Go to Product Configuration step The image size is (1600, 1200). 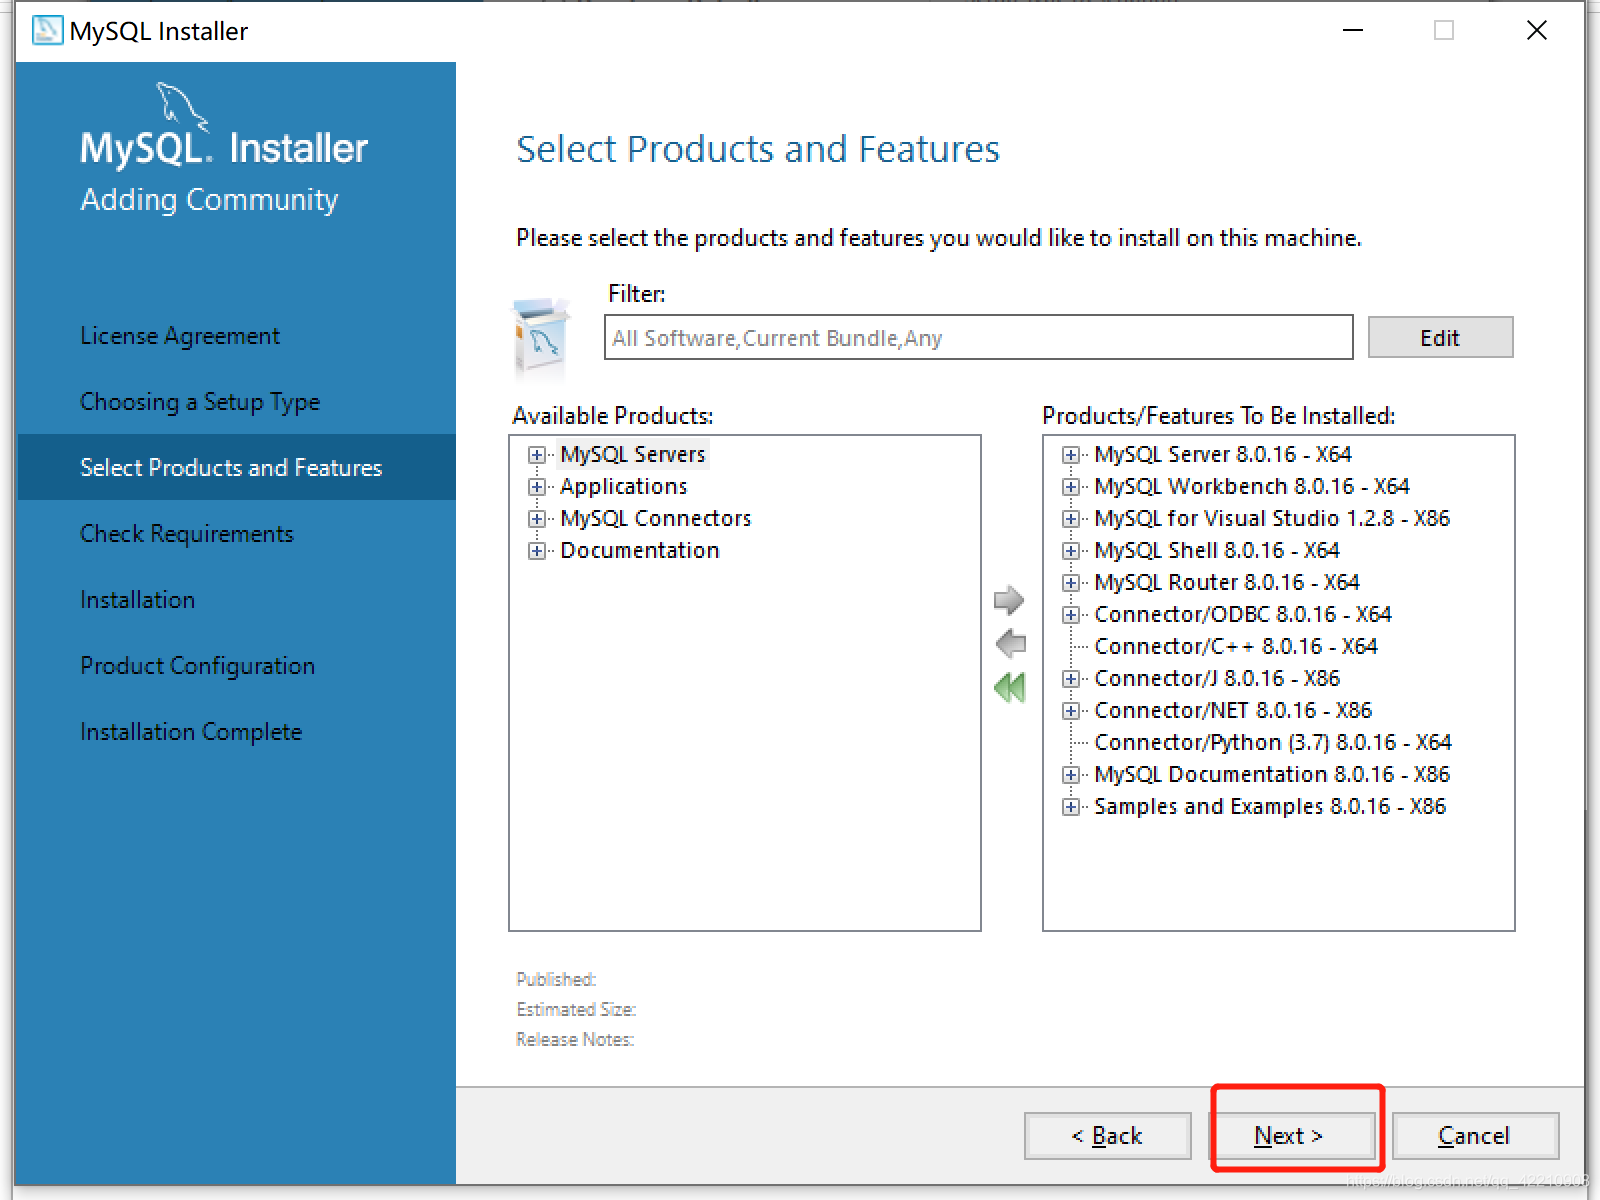pyautogui.click(x=198, y=665)
